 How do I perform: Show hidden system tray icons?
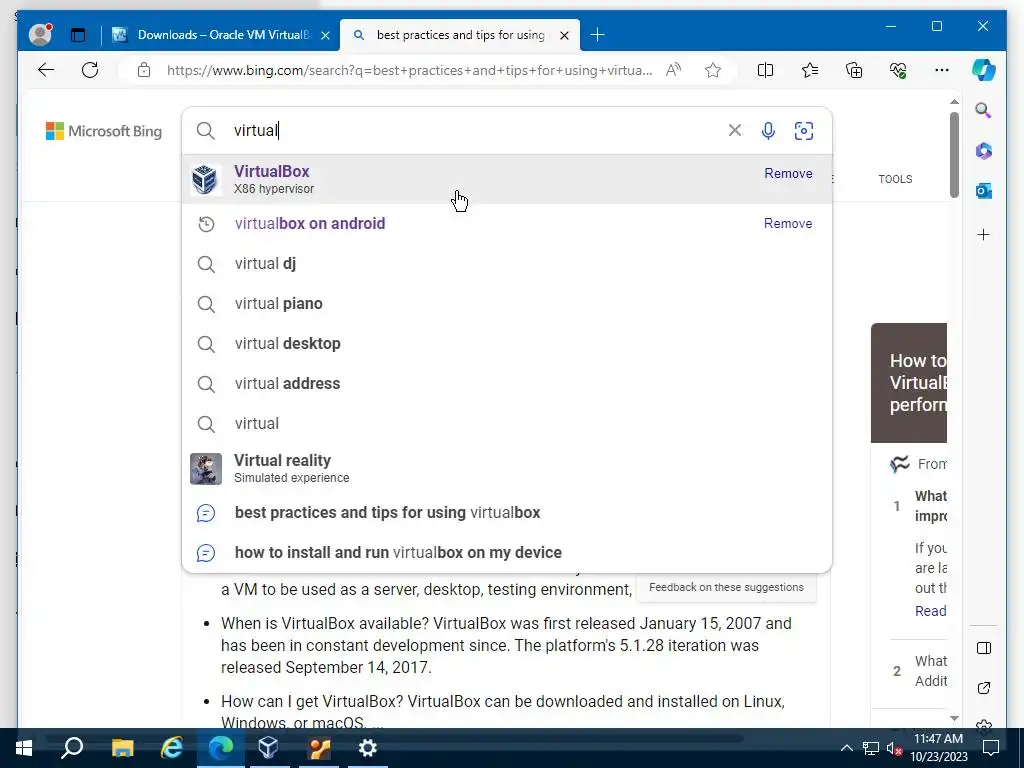tap(846, 748)
